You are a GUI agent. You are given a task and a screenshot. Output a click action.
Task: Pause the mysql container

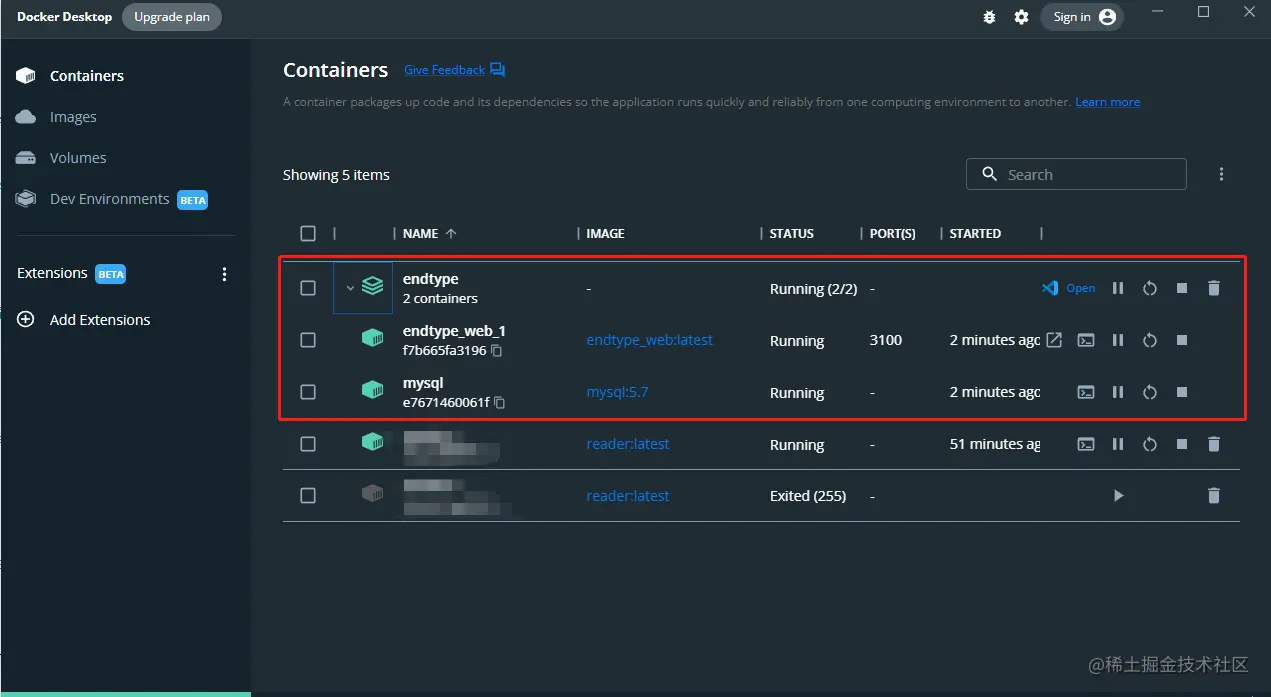point(1118,392)
